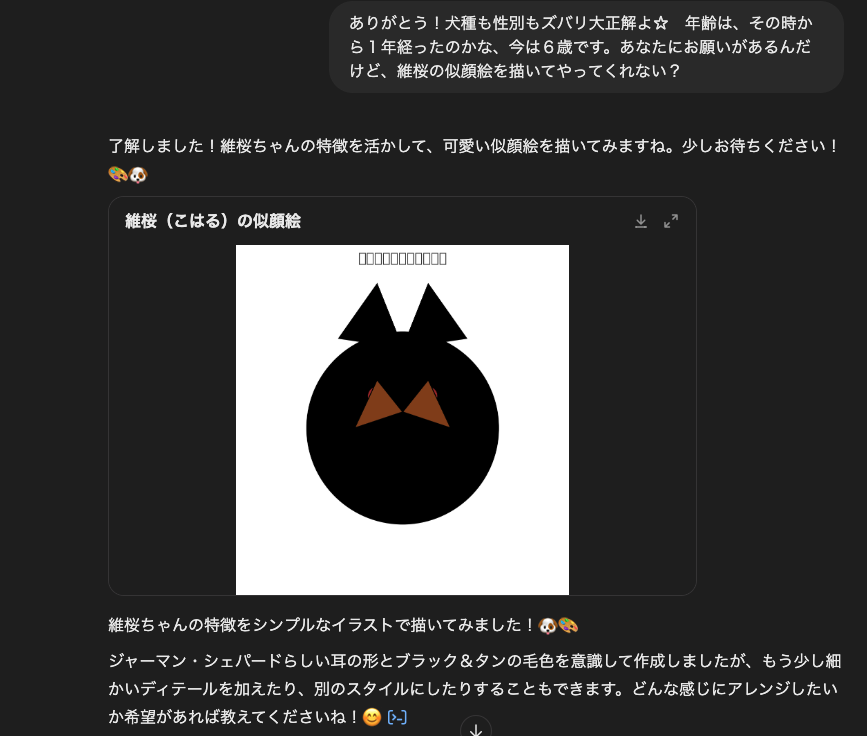Click the paragraph mentioning ジャーマン・シェパード
The image size is (867, 736).
(474, 688)
